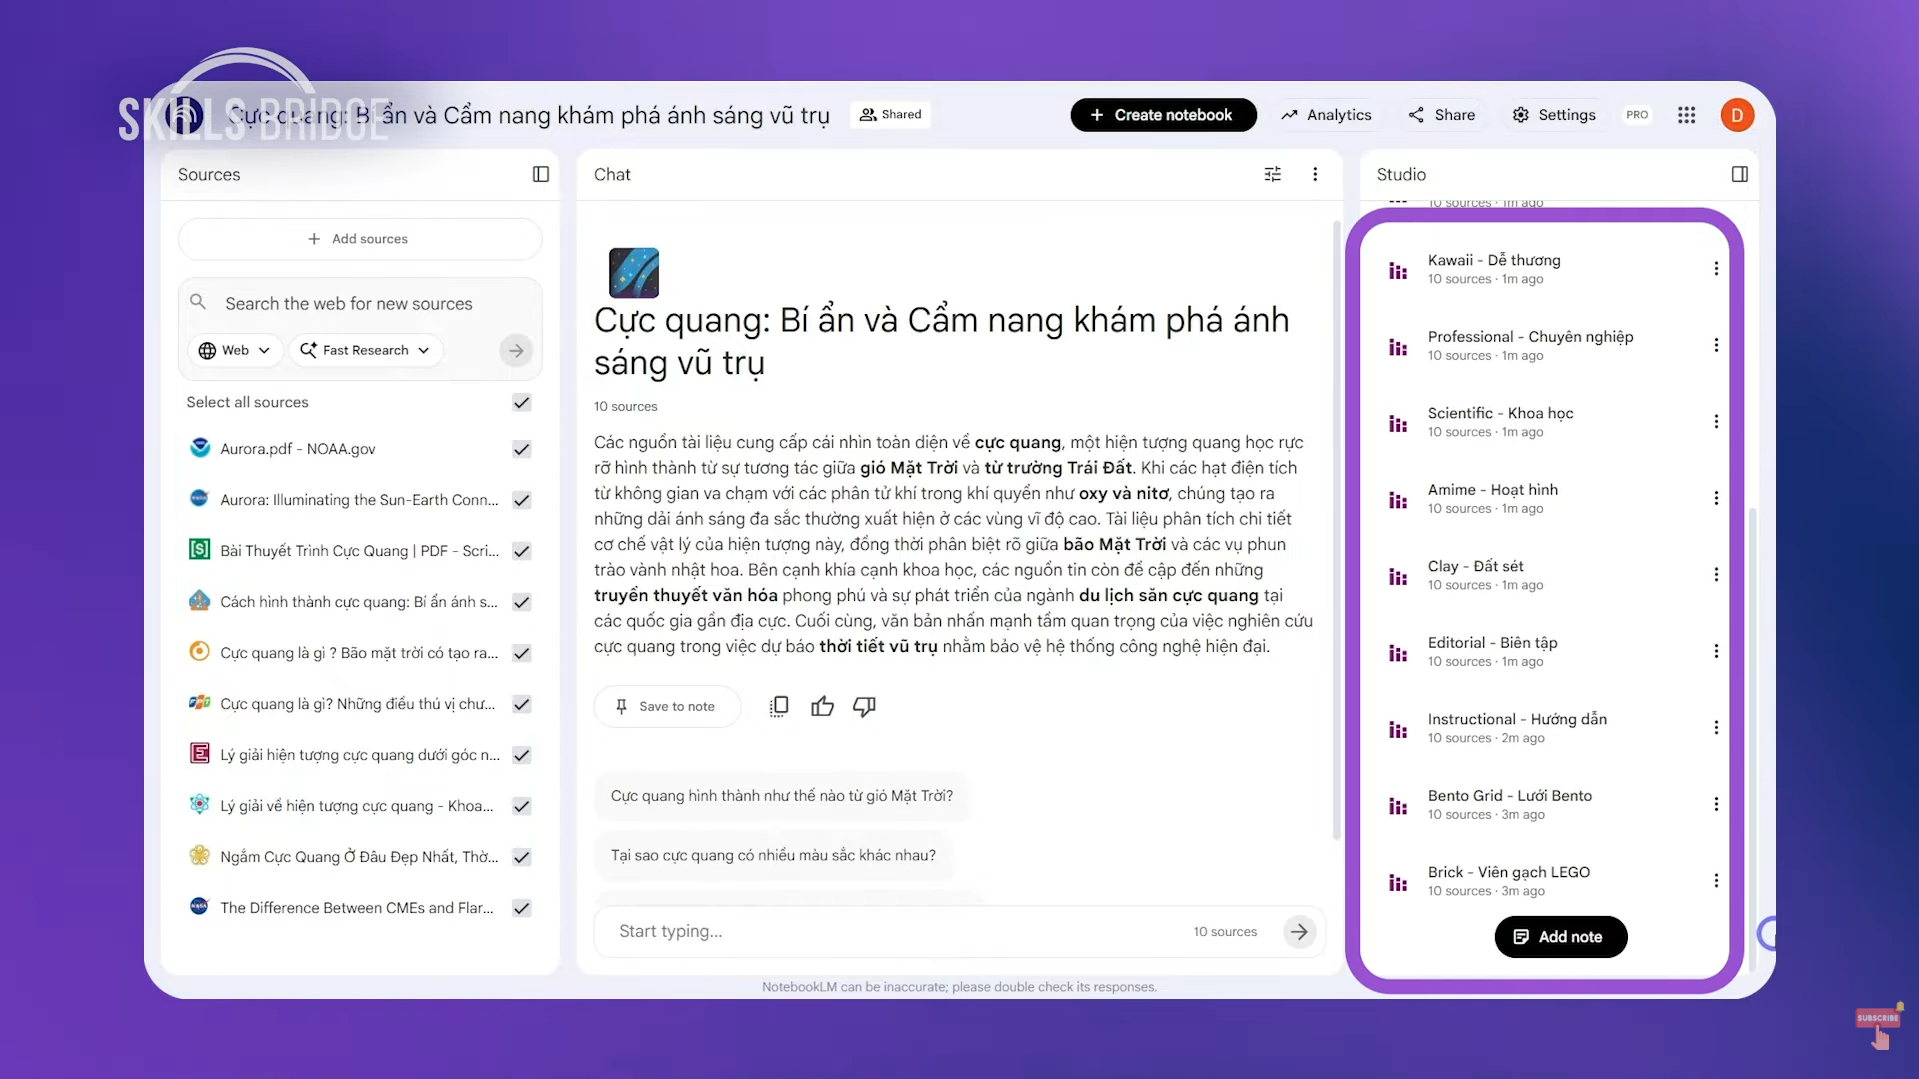Collapse the Sources panel
This screenshot has width=1919, height=1079.
[x=540, y=174]
